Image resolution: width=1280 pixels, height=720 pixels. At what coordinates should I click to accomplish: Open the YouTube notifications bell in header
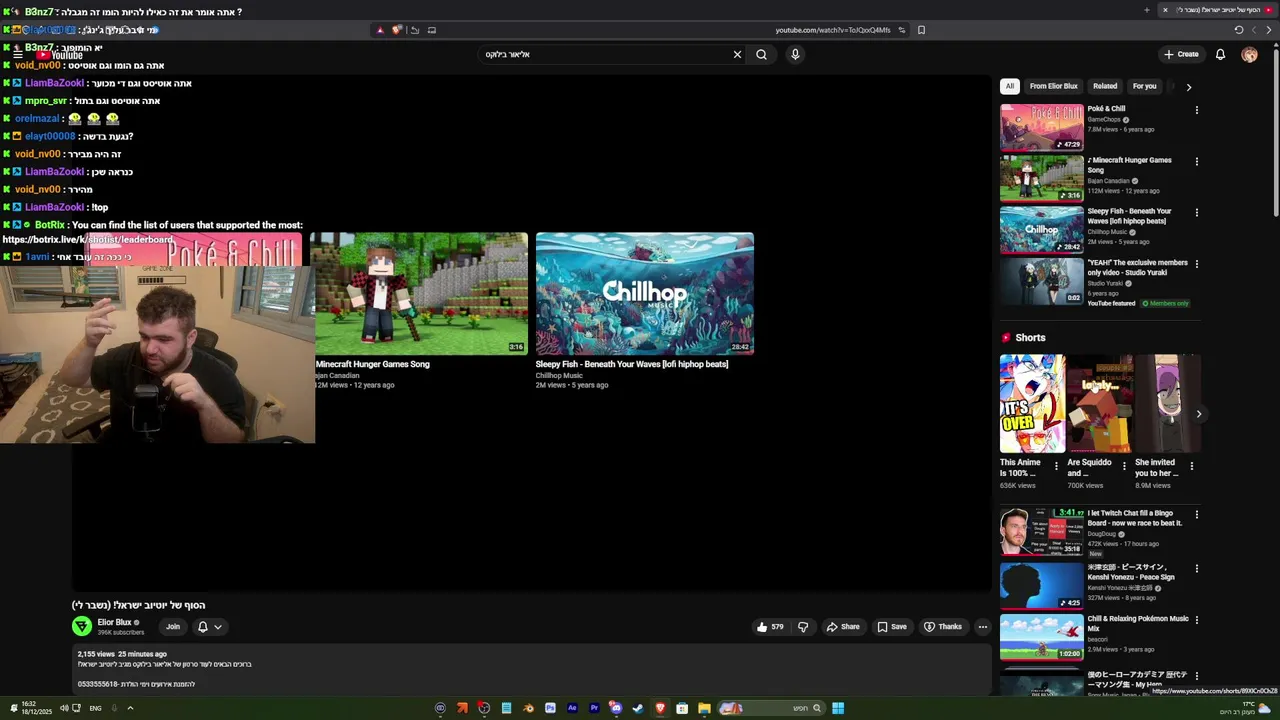click(1220, 54)
